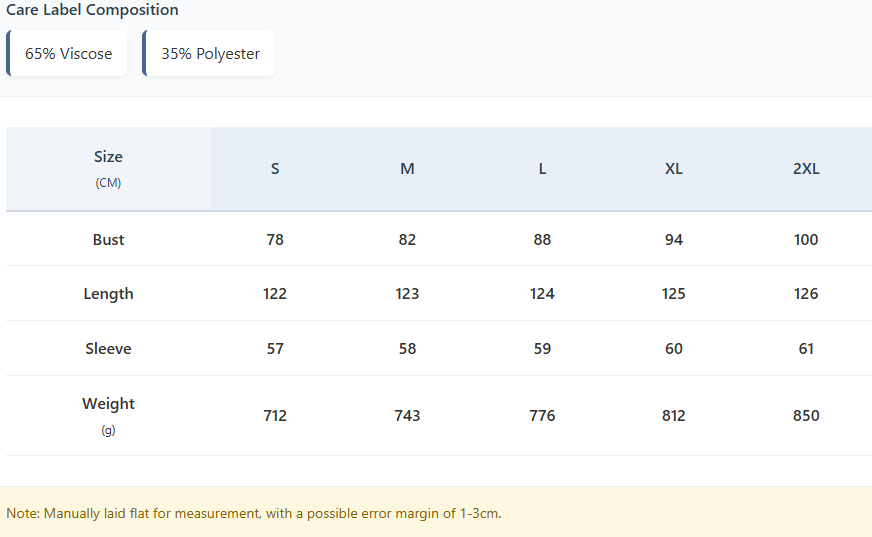The image size is (872, 537).
Task: Click the Length row label
Action: click(108, 294)
